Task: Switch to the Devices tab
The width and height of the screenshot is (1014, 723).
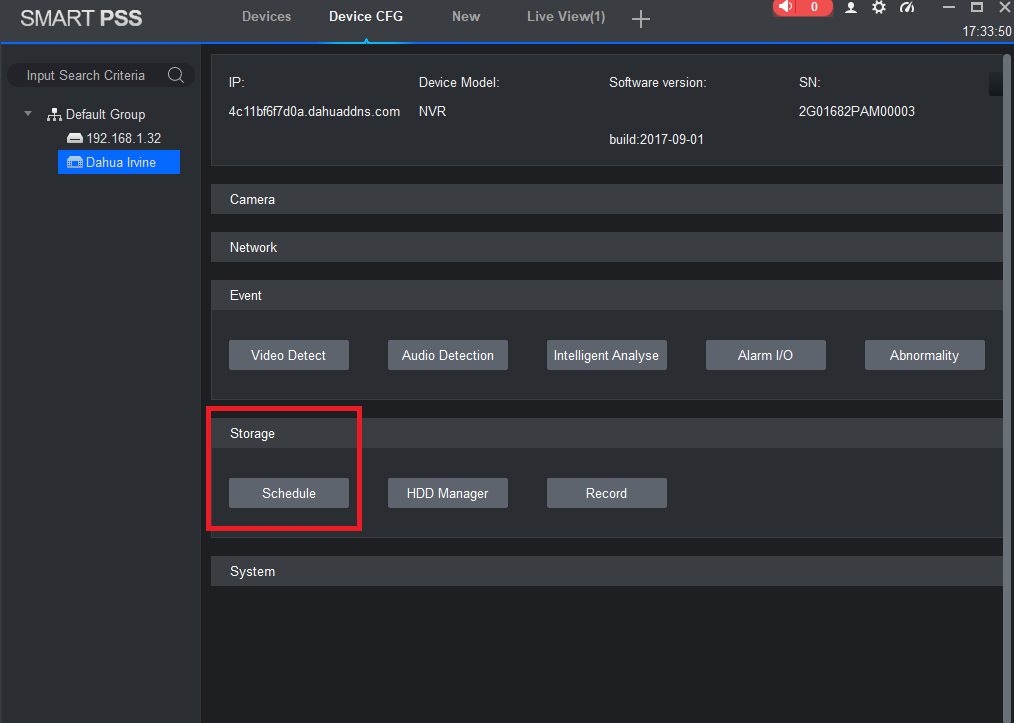Action: (x=266, y=16)
